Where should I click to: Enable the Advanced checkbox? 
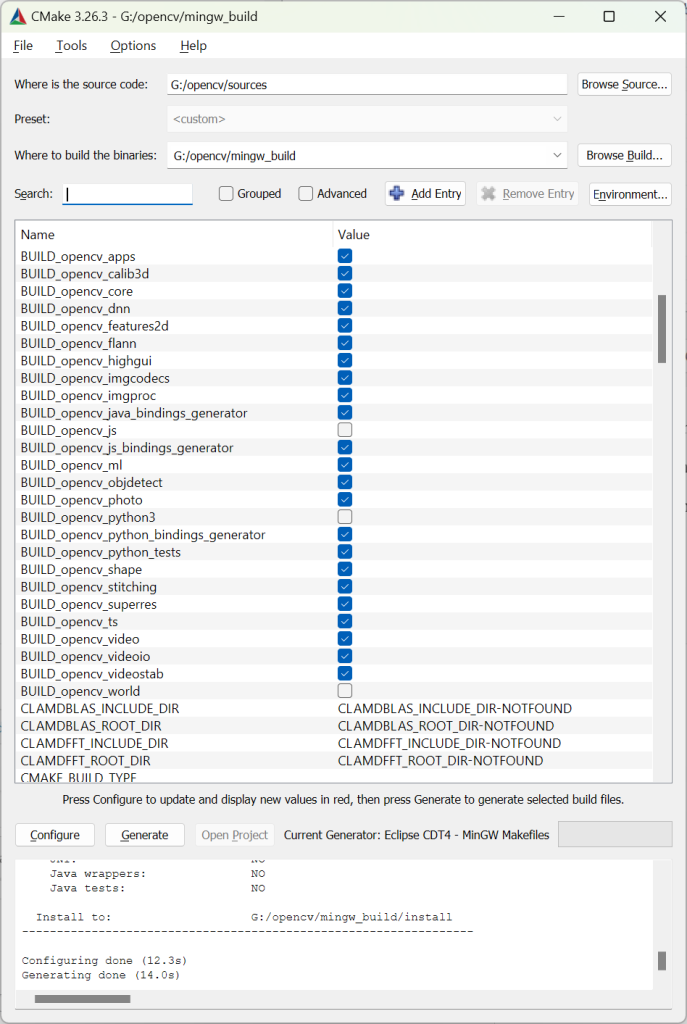(x=306, y=193)
